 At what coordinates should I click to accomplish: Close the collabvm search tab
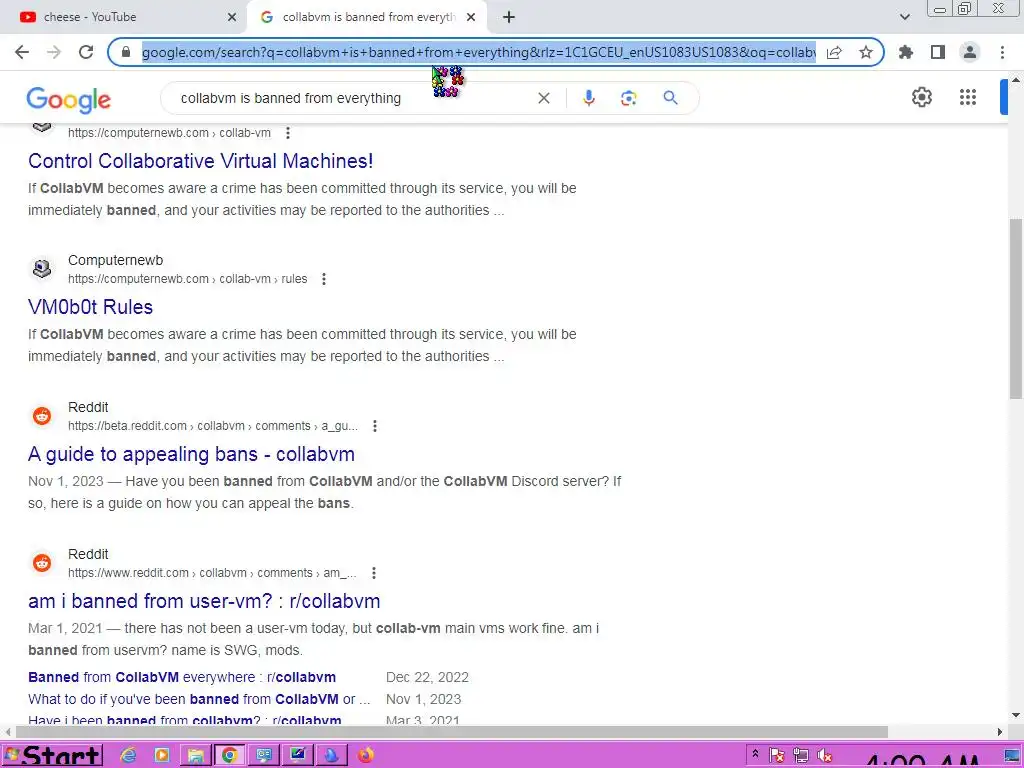click(471, 17)
